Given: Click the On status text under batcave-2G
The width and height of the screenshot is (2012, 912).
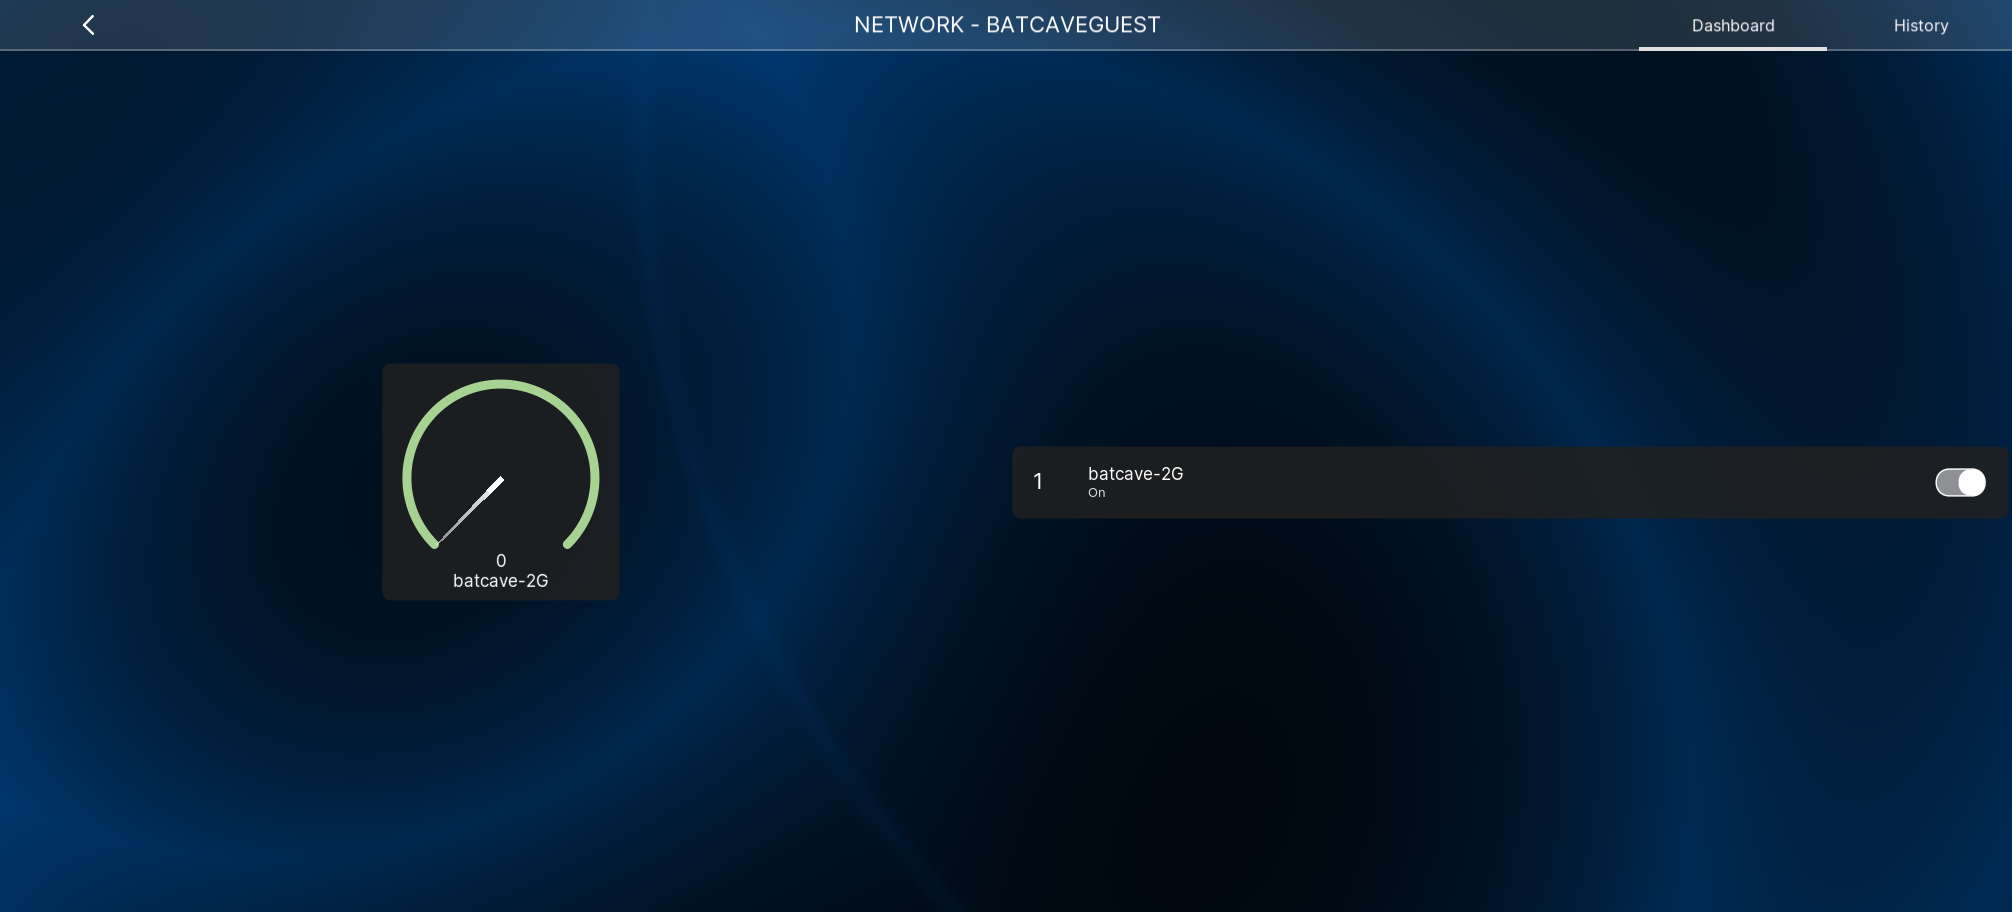Looking at the screenshot, I should click(1096, 493).
